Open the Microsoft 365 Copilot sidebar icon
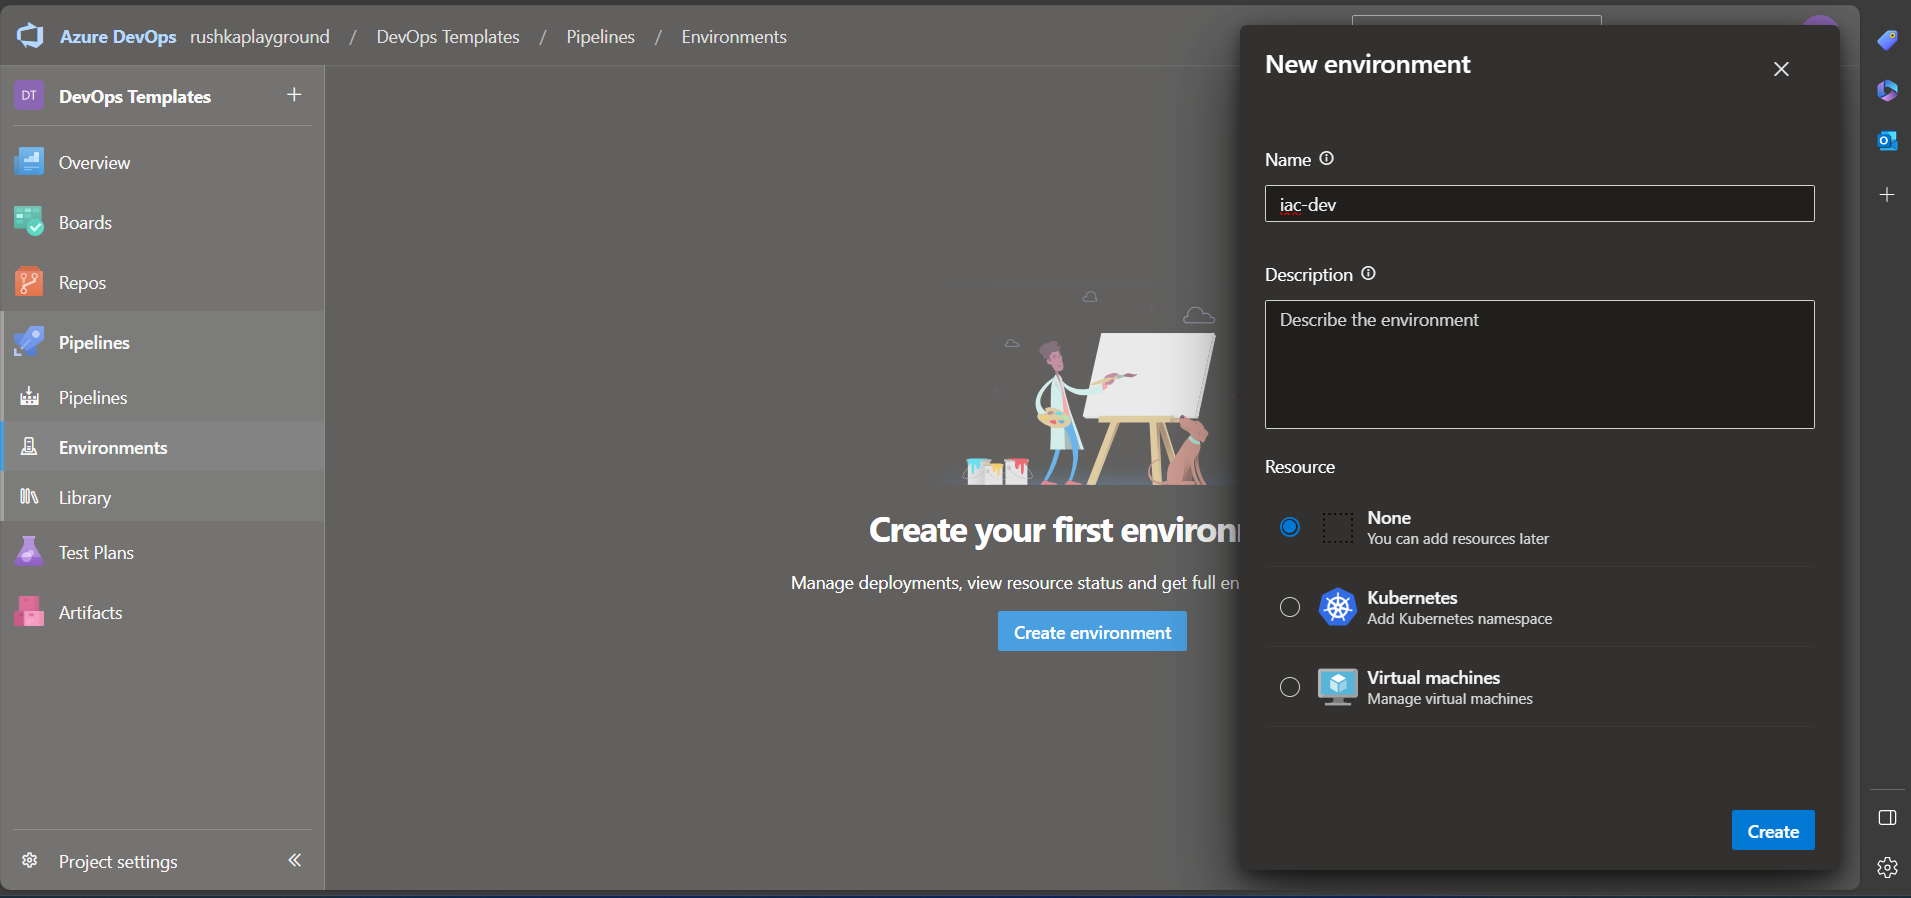 point(1887,91)
